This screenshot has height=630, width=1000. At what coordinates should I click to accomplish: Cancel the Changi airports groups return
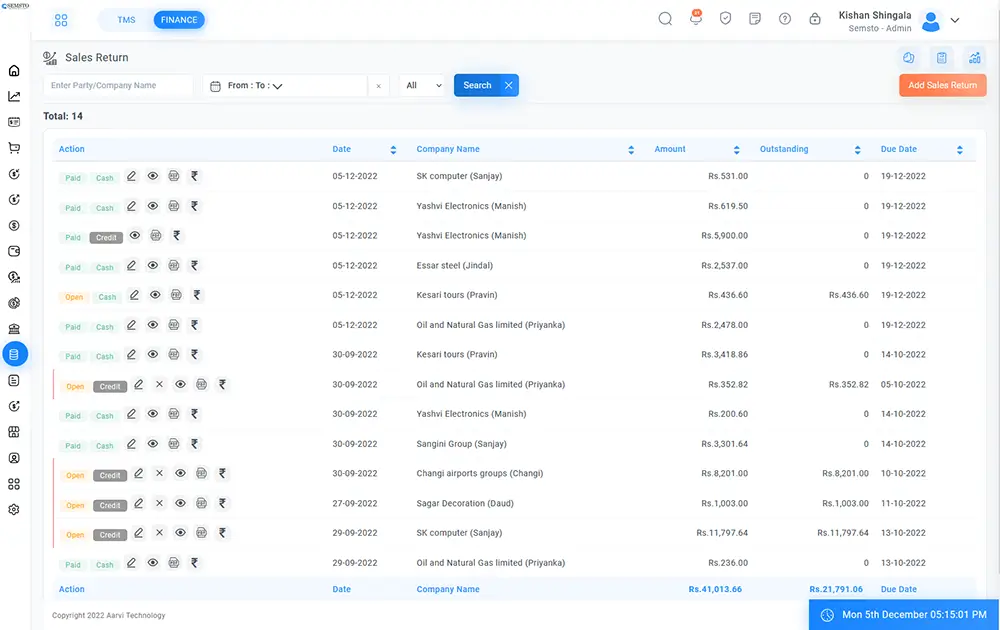tap(159, 473)
